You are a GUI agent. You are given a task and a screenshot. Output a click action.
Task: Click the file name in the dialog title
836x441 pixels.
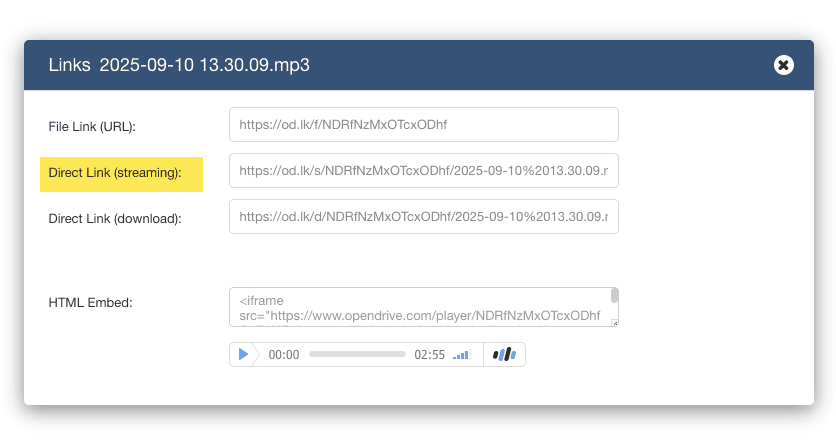[x=204, y=65]
